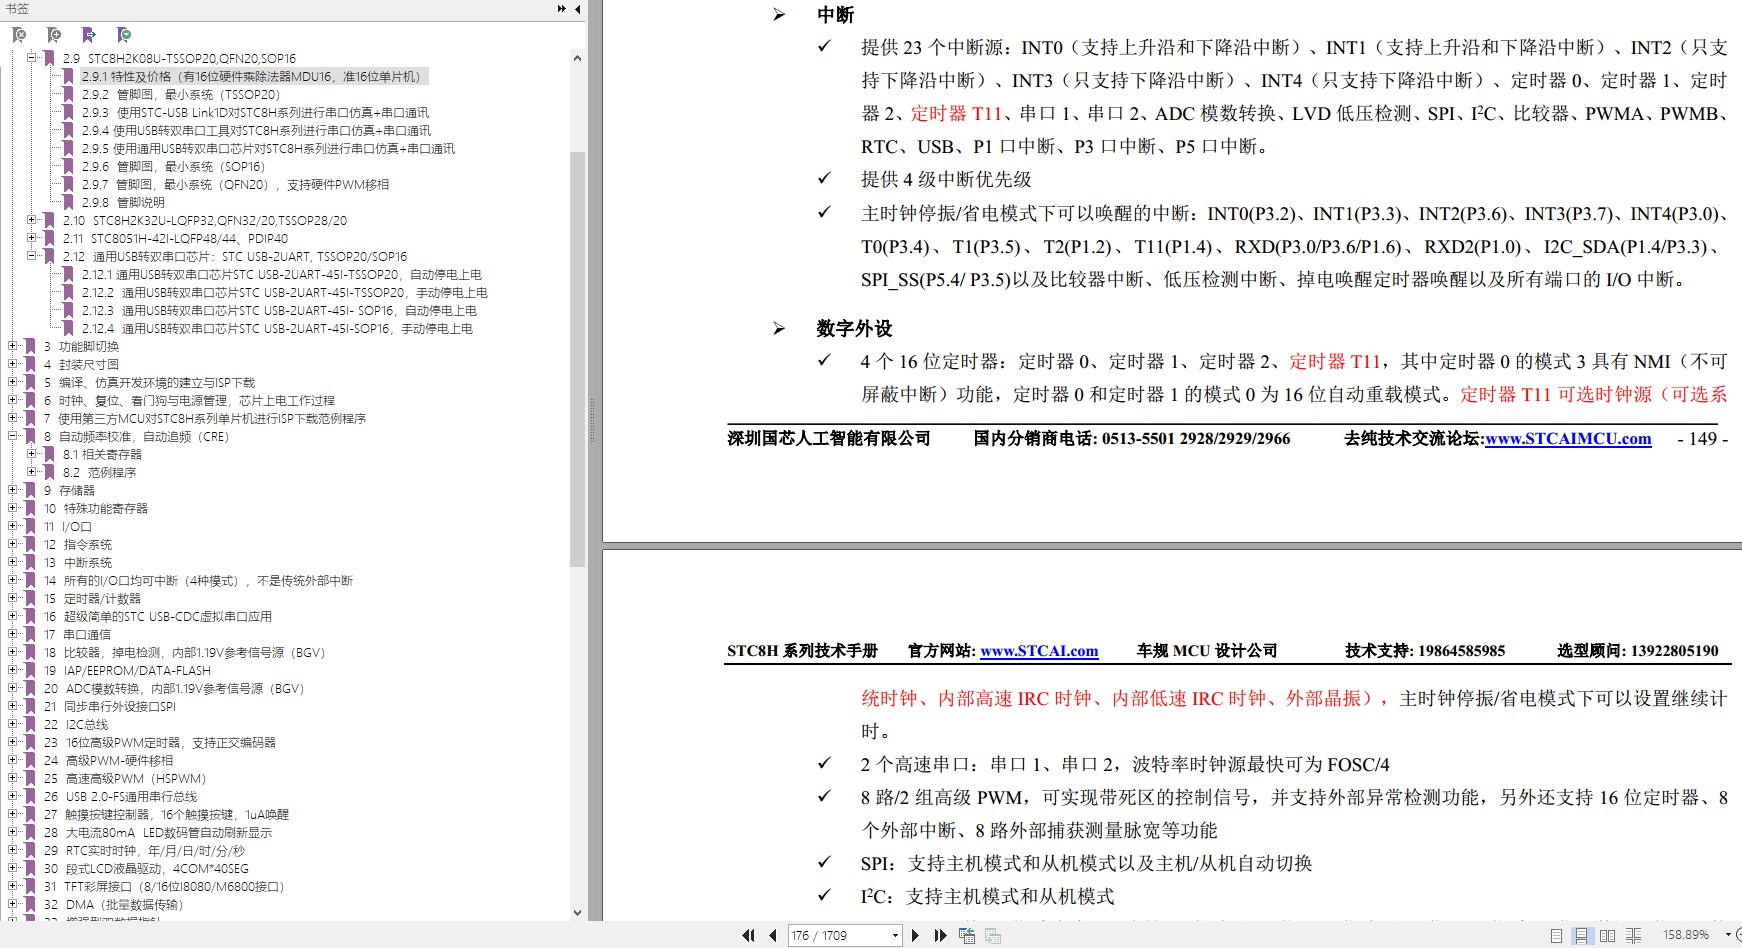1742x948 pixels.
Task: Click the delete bookmark icon
Action: (19, 35)
